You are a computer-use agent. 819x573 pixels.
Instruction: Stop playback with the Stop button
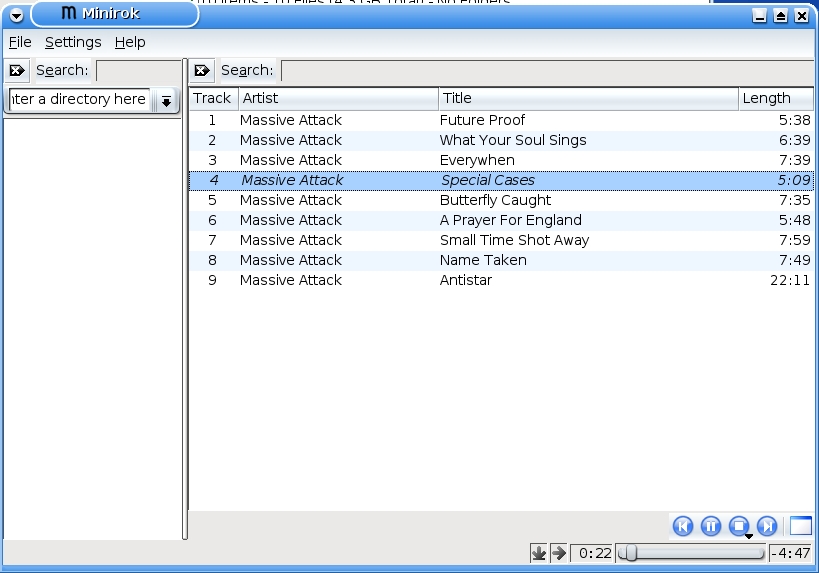[739, 526]
